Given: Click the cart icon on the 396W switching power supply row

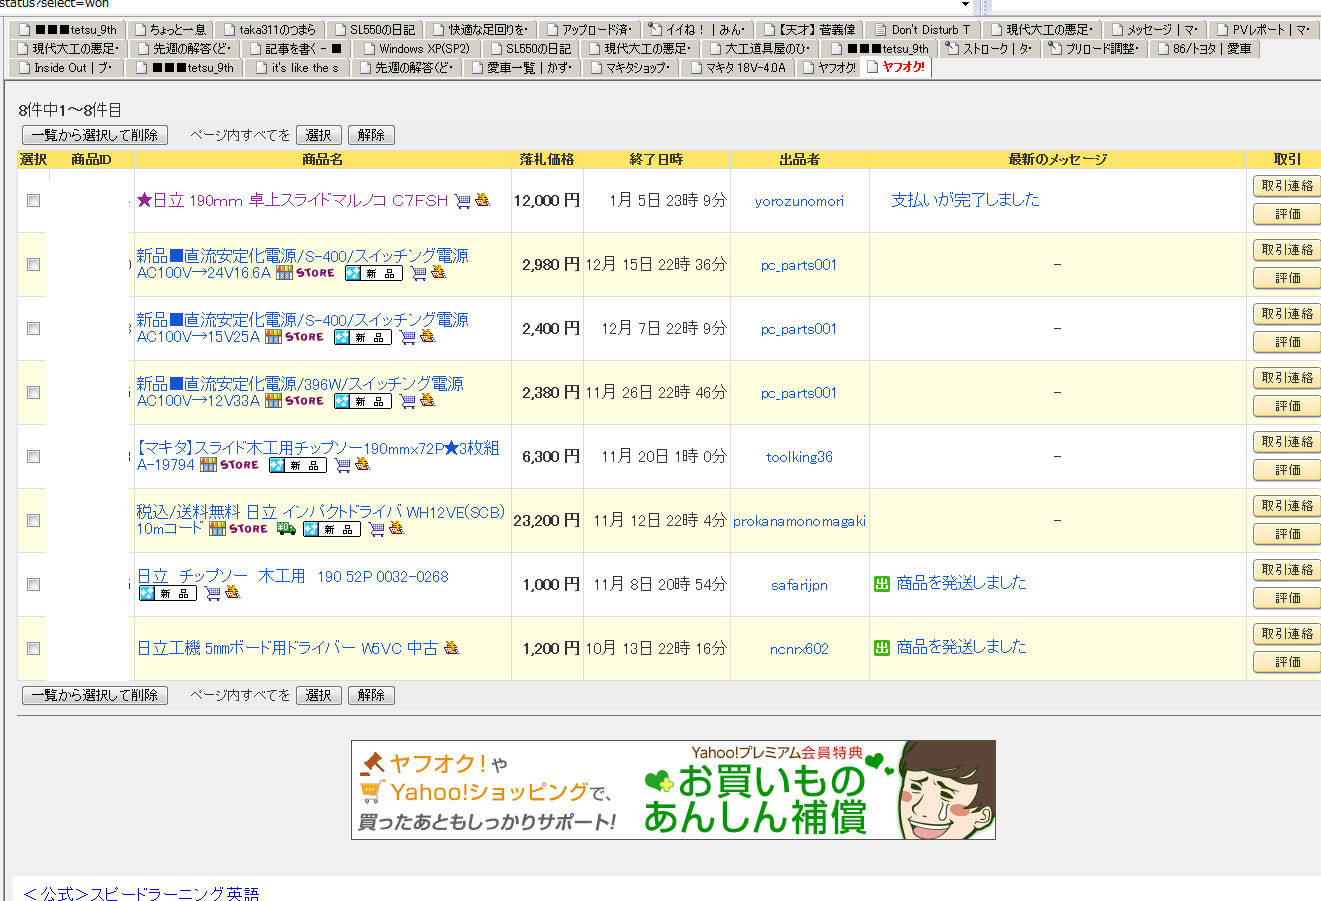Looking at the screenshot, I should [x=406, y=401].
